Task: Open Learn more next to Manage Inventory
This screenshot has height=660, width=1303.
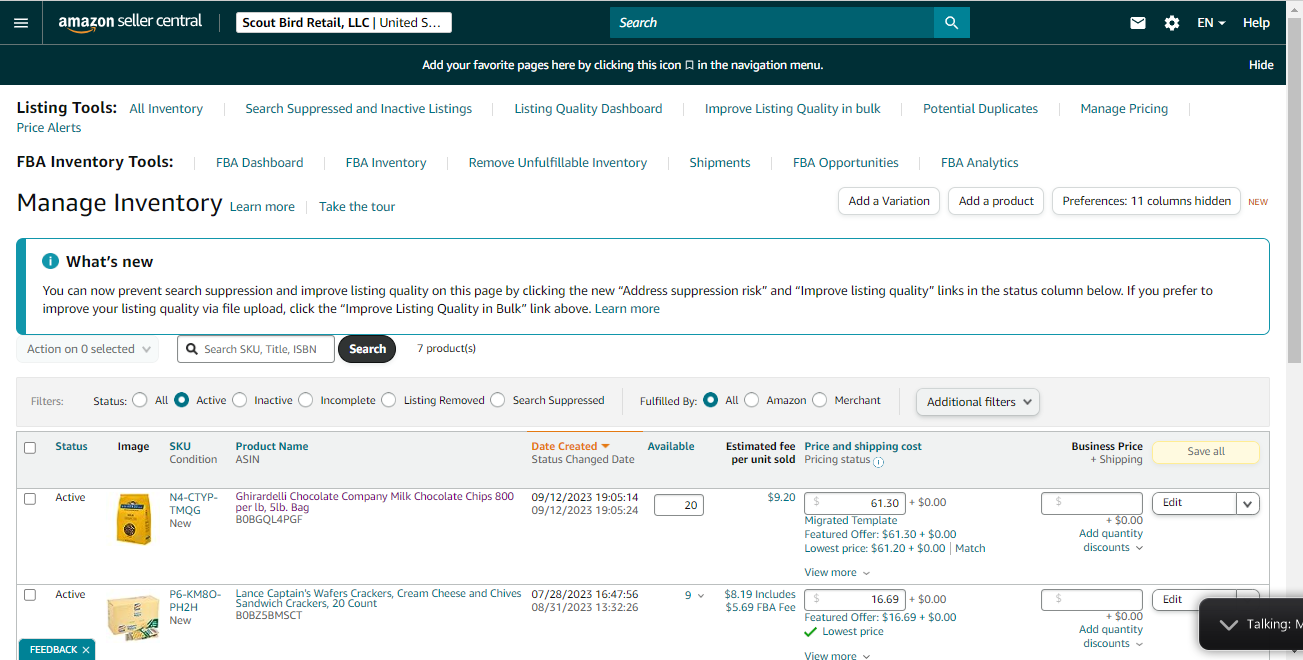Action: coord(262,207)
